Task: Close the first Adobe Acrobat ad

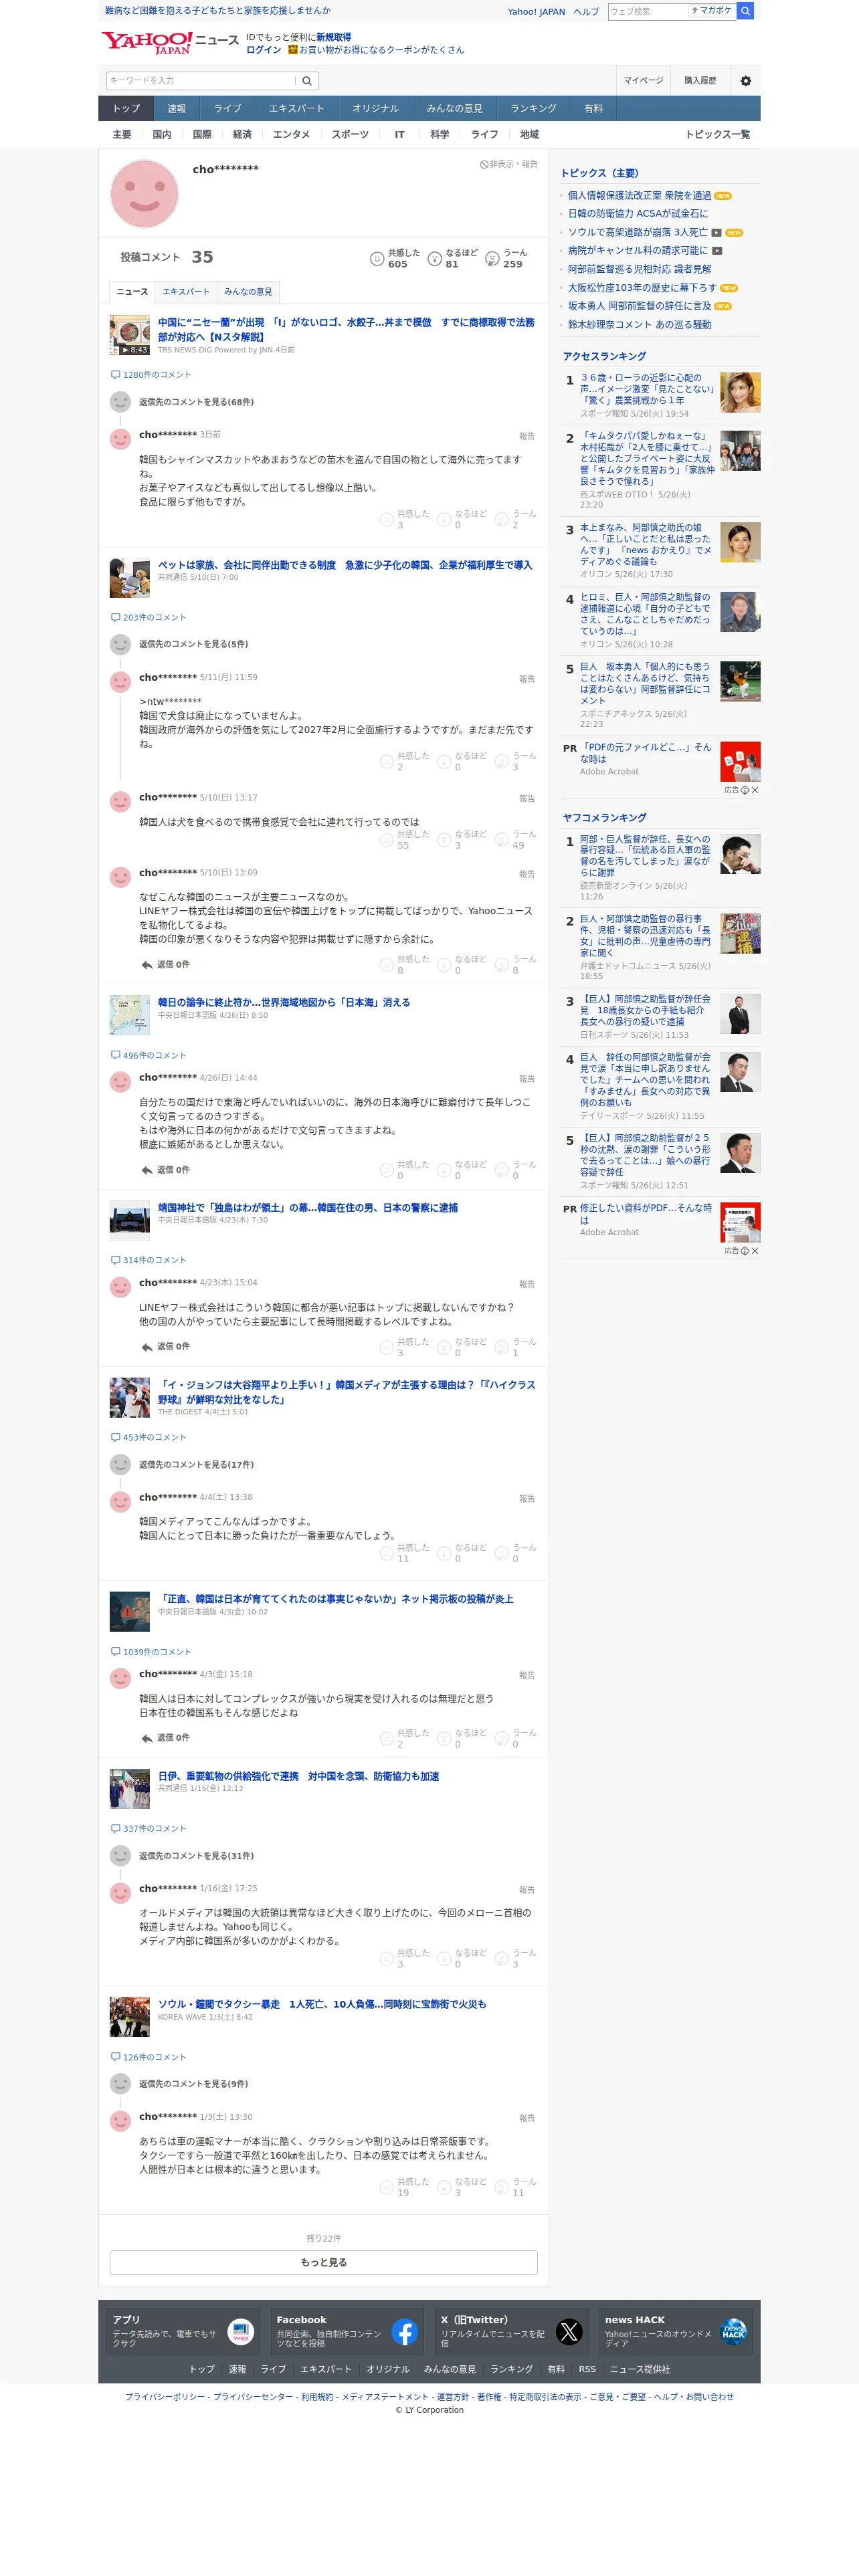Action: [755, 790]
